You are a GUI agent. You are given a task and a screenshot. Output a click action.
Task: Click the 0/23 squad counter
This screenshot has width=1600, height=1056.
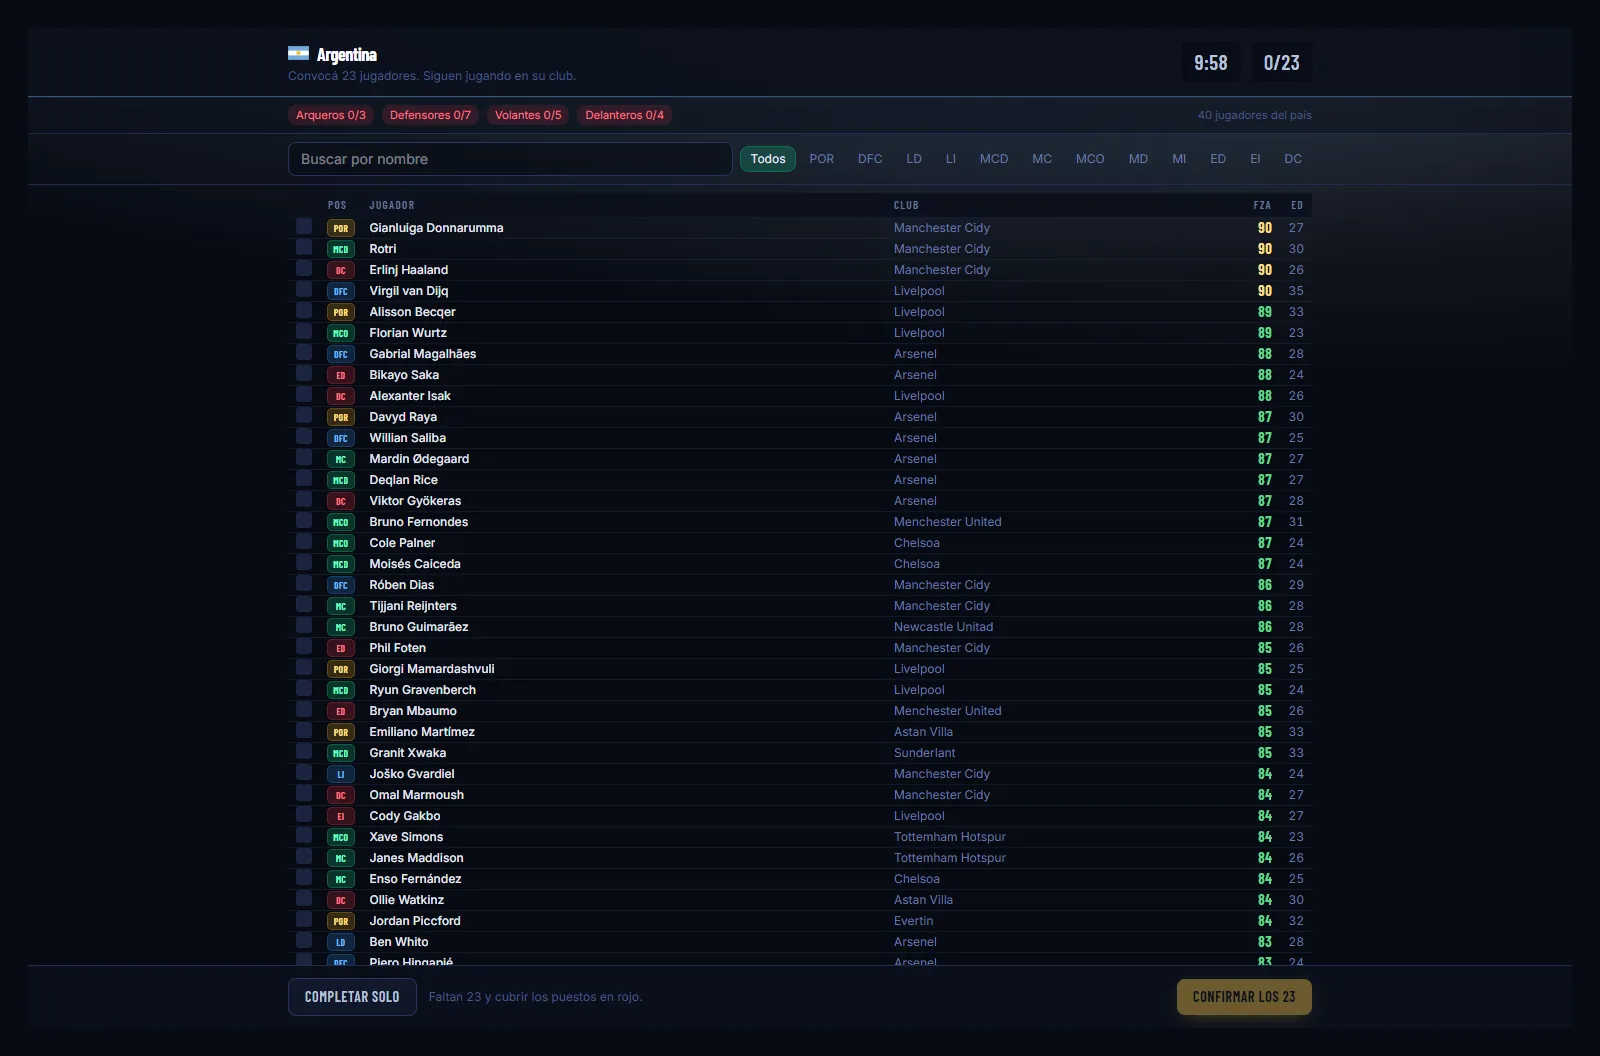click(x=1282, y=63)
